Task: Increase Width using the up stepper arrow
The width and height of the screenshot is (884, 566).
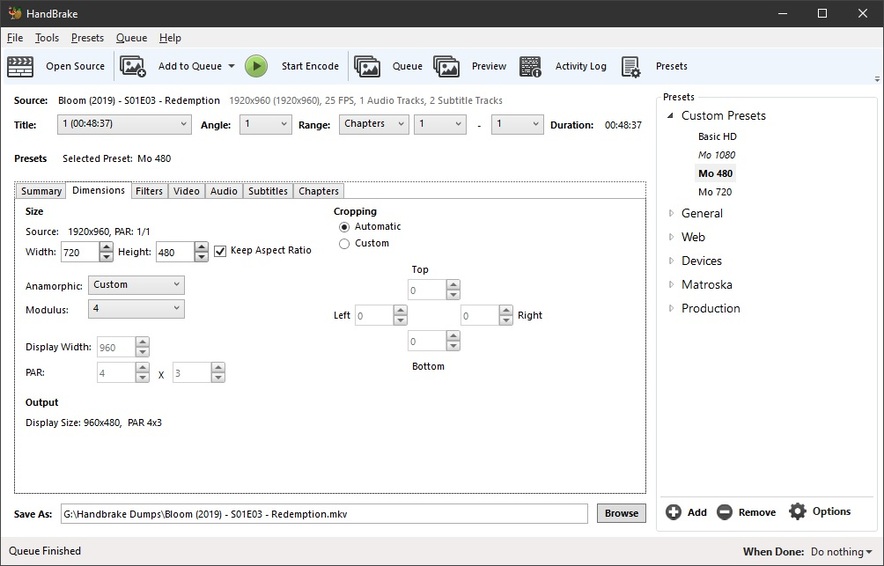Action: [106, 247]
